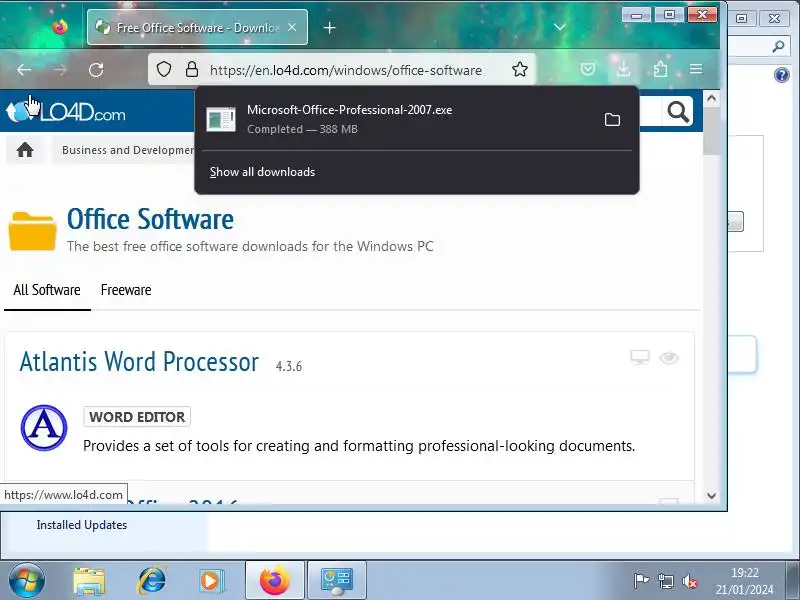Click the URL address bar
The width and height of the screenshot is (800, 600).
click(x=346, y=70)
